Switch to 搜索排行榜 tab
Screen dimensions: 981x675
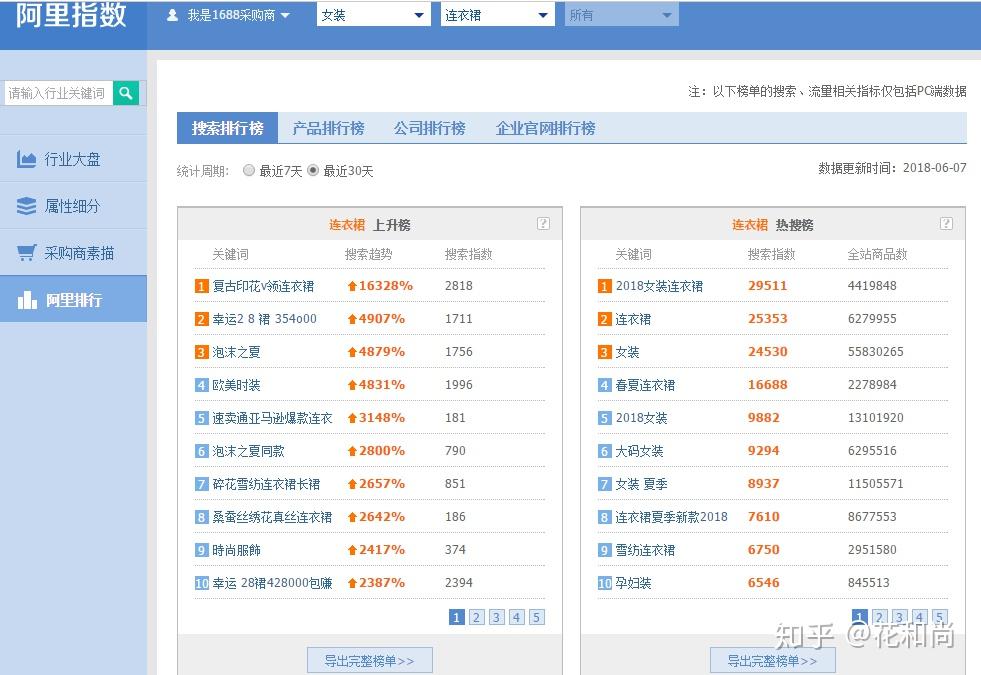point(227,128)
